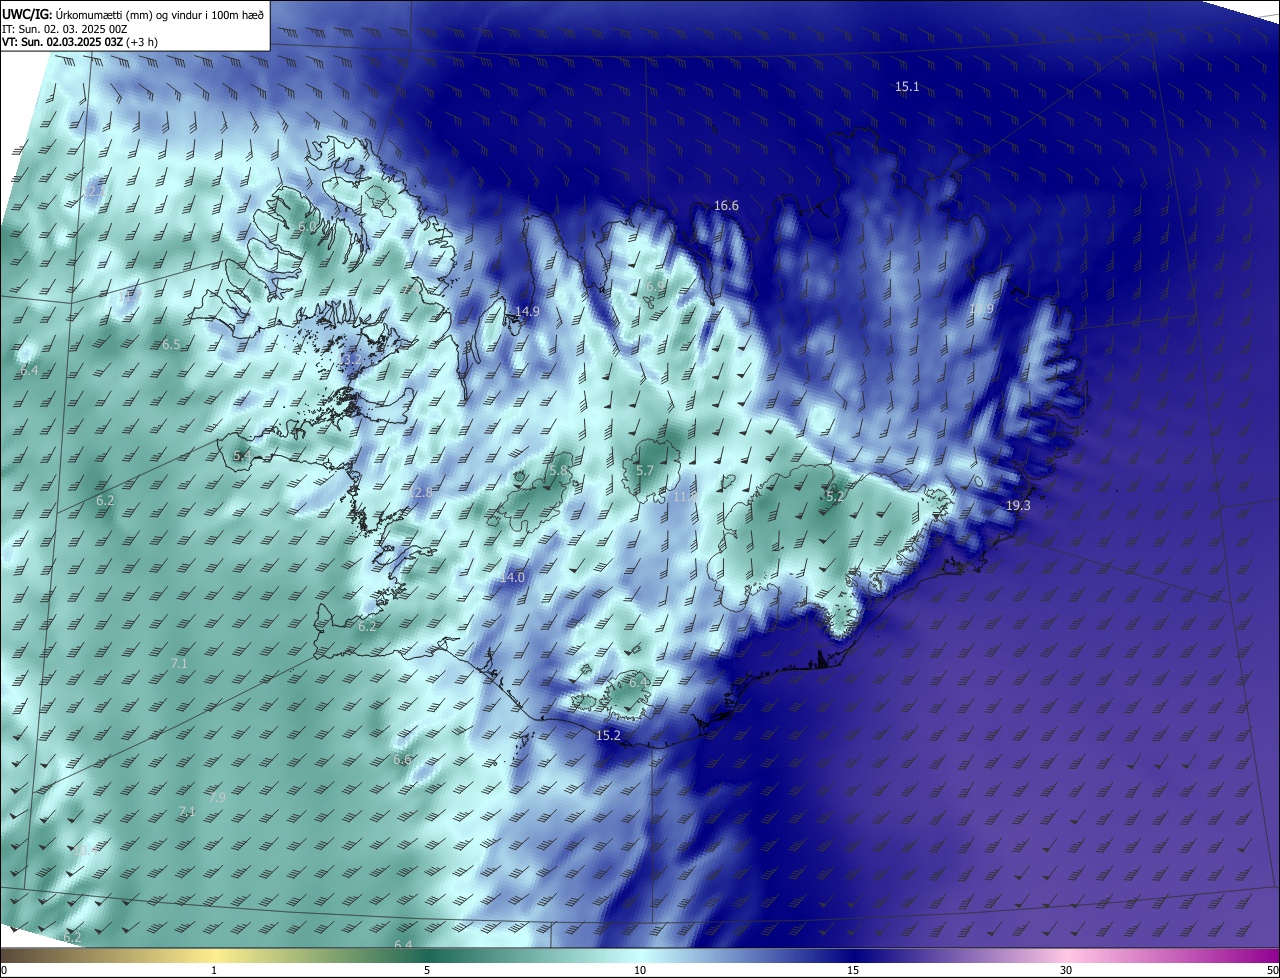Click the 6.6 value label south of the coast
The width and height of the screenshot is (1280, 978).
[402, 760]
